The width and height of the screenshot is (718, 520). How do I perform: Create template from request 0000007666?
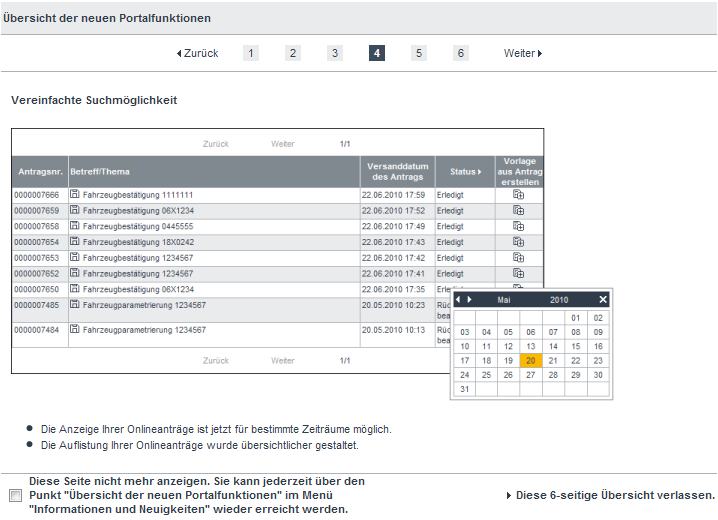tap(518, 195)
